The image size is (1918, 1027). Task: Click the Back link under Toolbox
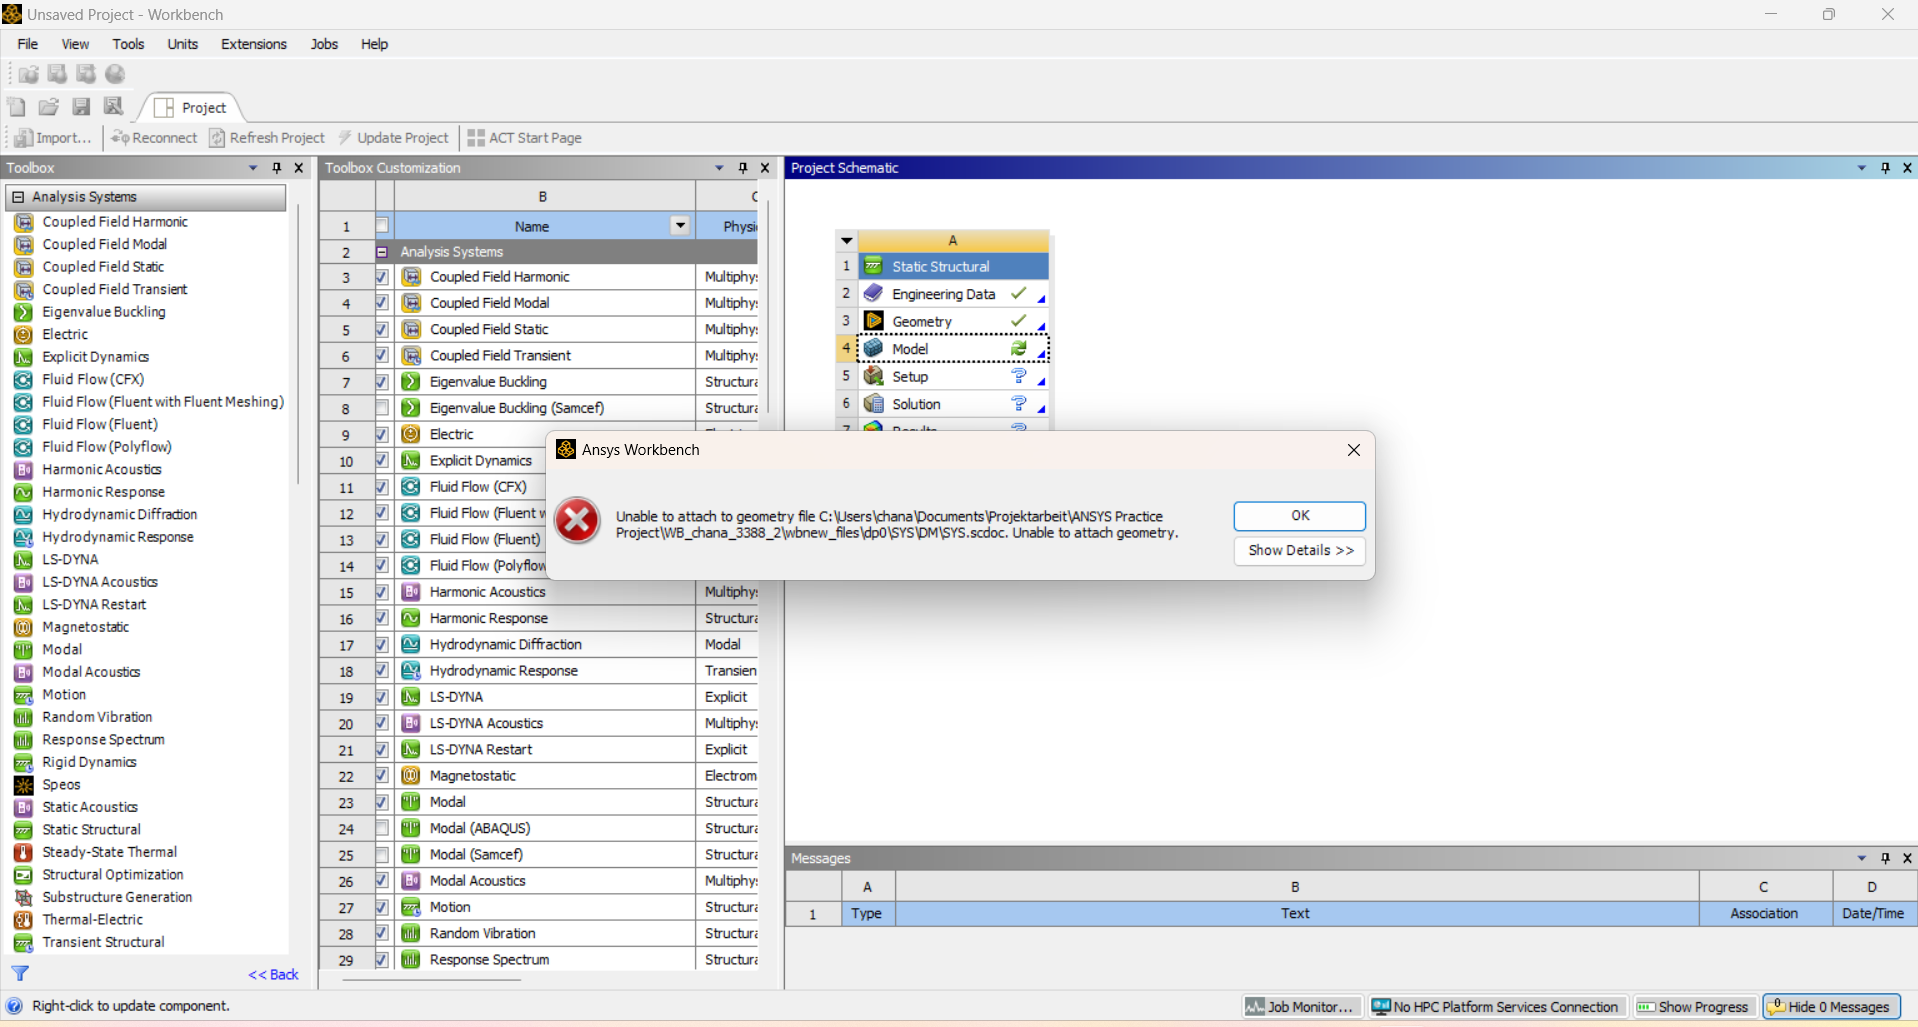274,975
